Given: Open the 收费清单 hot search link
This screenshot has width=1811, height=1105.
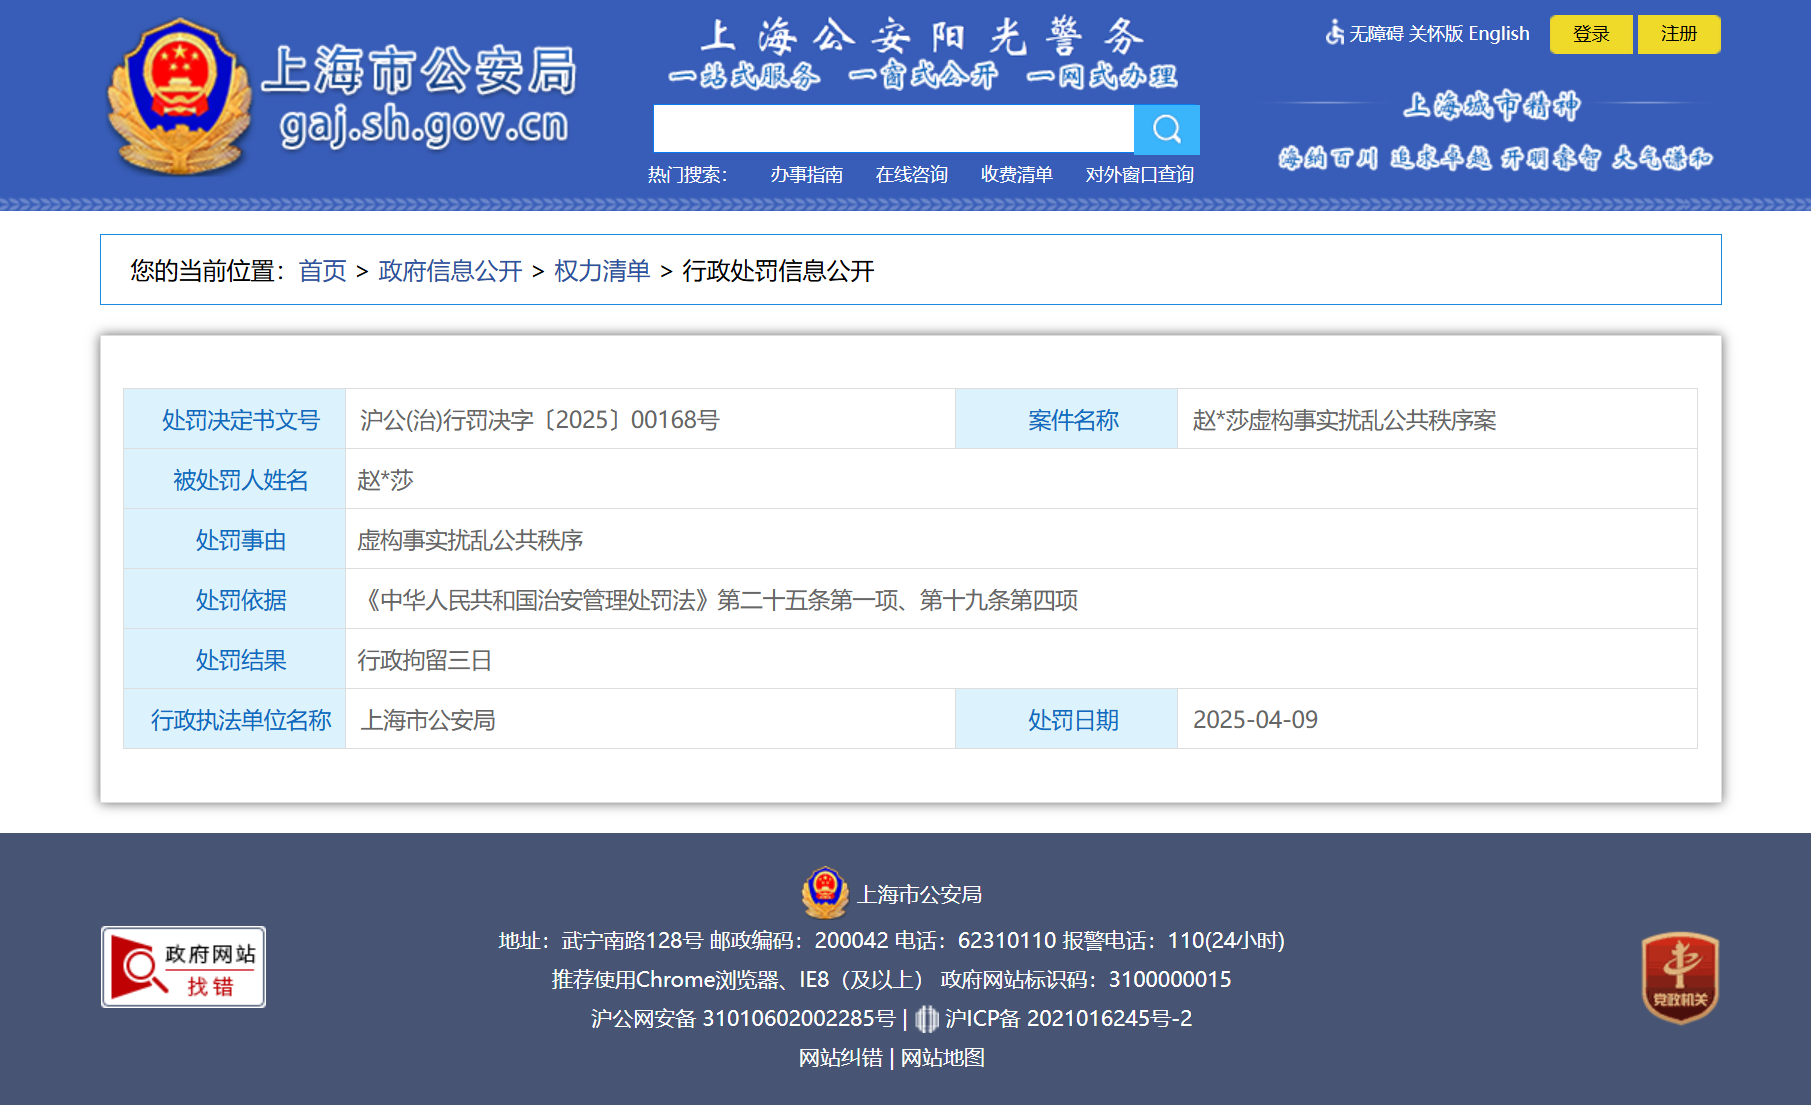Looking at the screenshot, I should click(1016, 175).
